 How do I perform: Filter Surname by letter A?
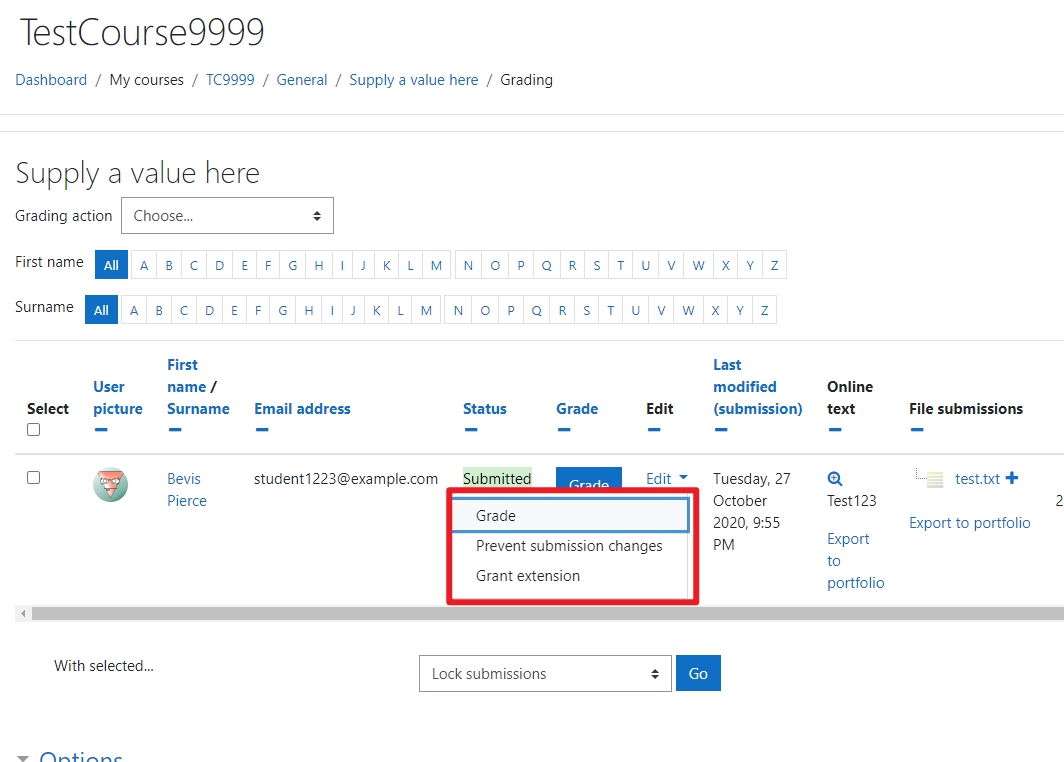coord(134,310)
